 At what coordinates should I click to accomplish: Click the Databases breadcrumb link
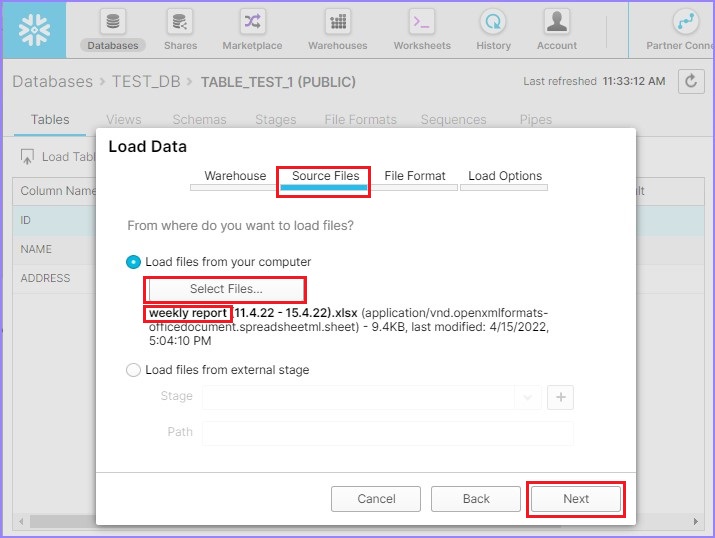(x=52, y=82)
